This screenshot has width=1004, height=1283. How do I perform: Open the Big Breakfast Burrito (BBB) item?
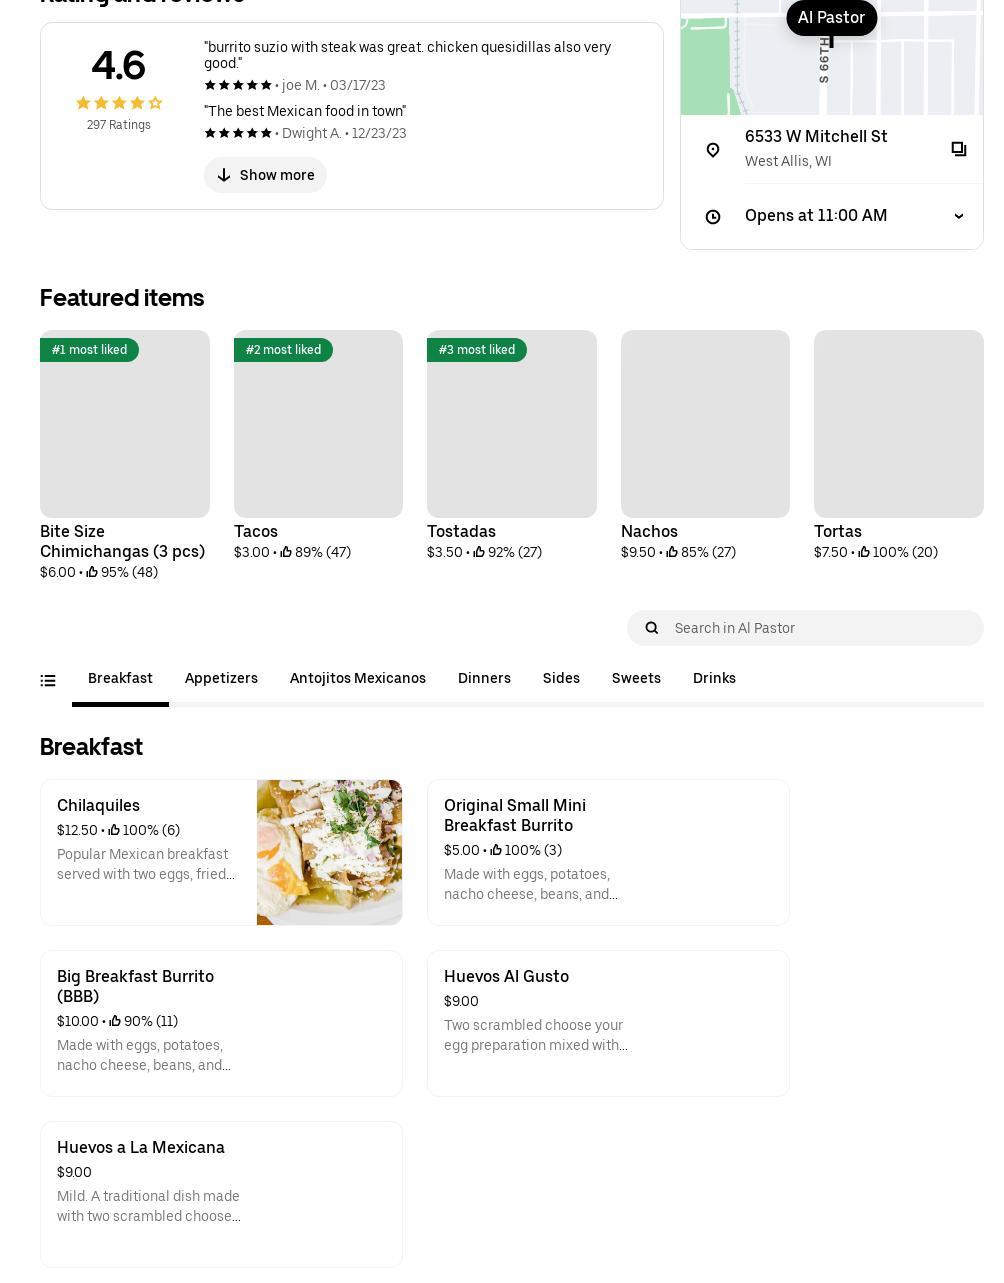click(x=221, y=1023)
